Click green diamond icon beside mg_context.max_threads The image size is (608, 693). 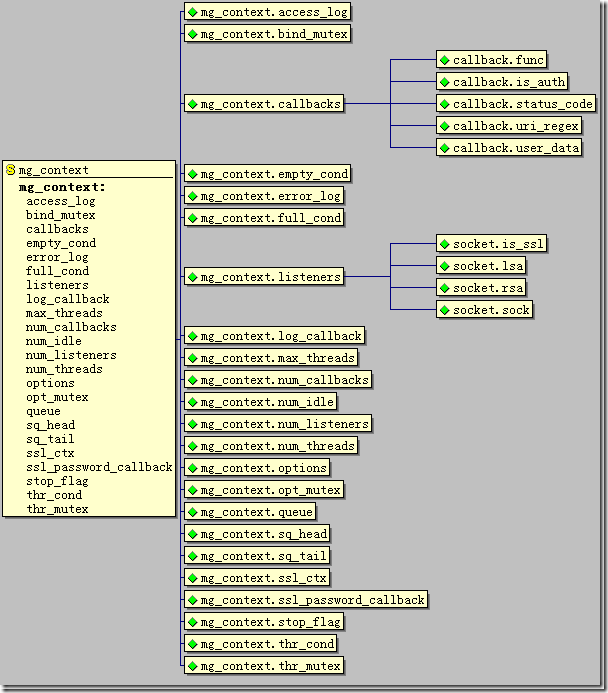(193, 358)
